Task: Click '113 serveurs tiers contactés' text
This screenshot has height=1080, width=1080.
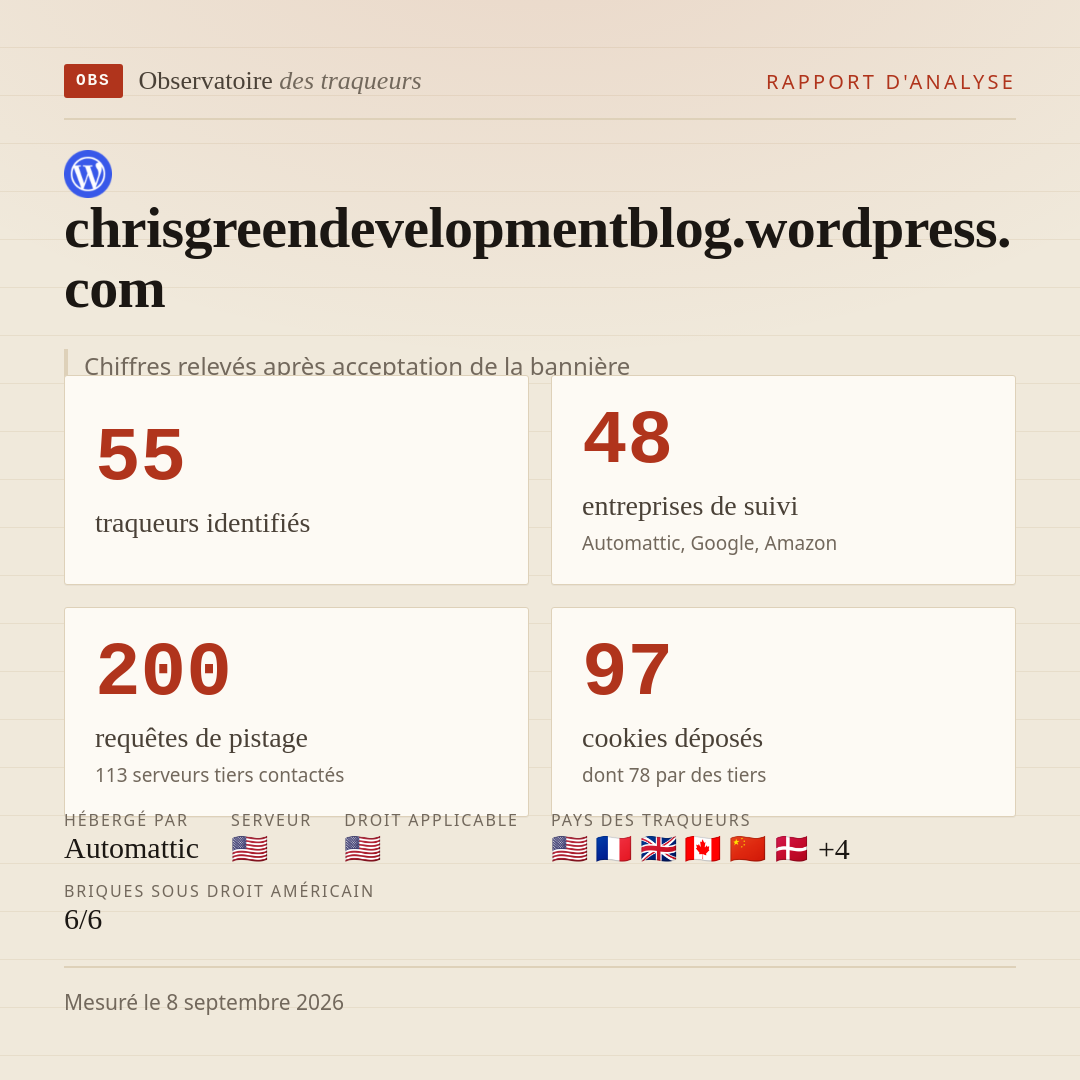Action: (x=220, y=776)
